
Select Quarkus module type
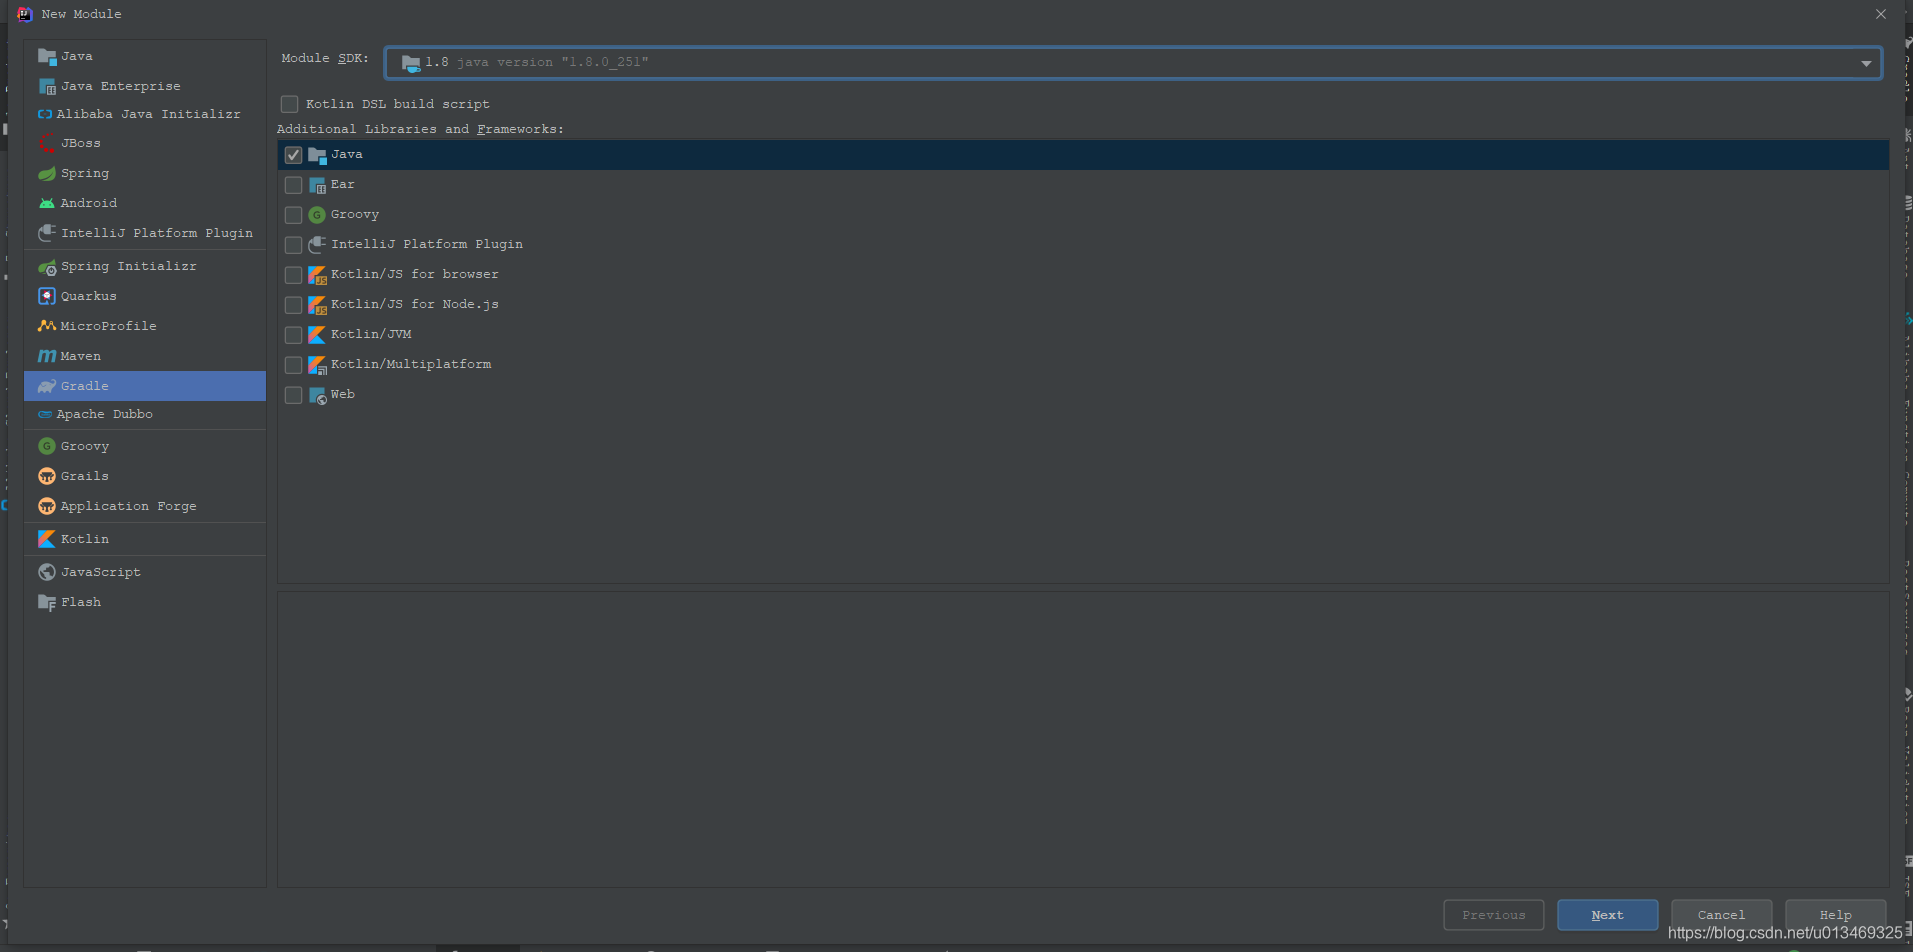(145, 296)
